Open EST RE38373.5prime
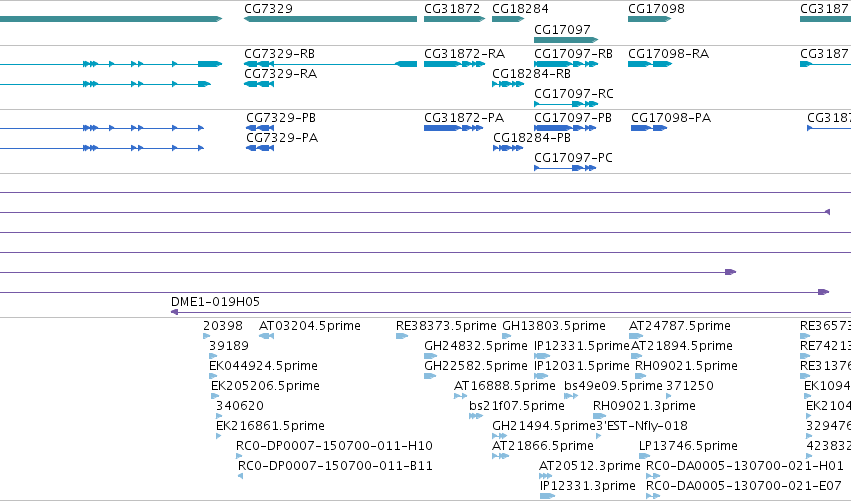 click(446, 326)
